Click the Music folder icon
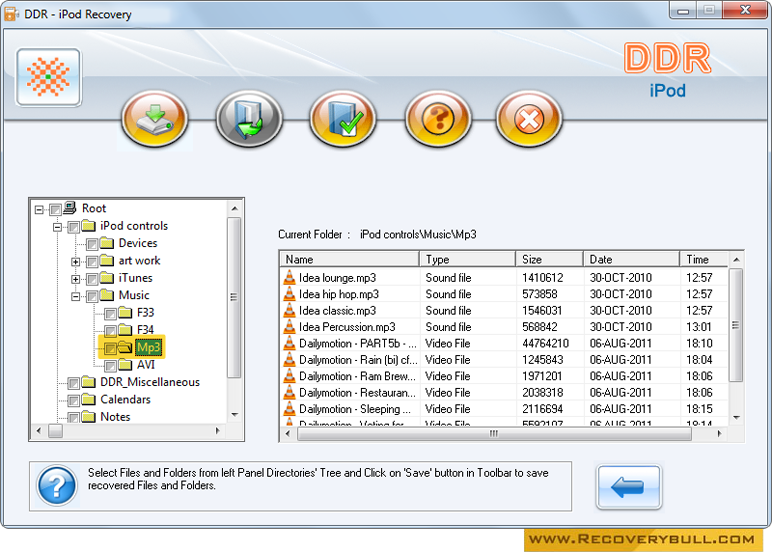Screen dimensions: 772x552 [x=107, y=295]
